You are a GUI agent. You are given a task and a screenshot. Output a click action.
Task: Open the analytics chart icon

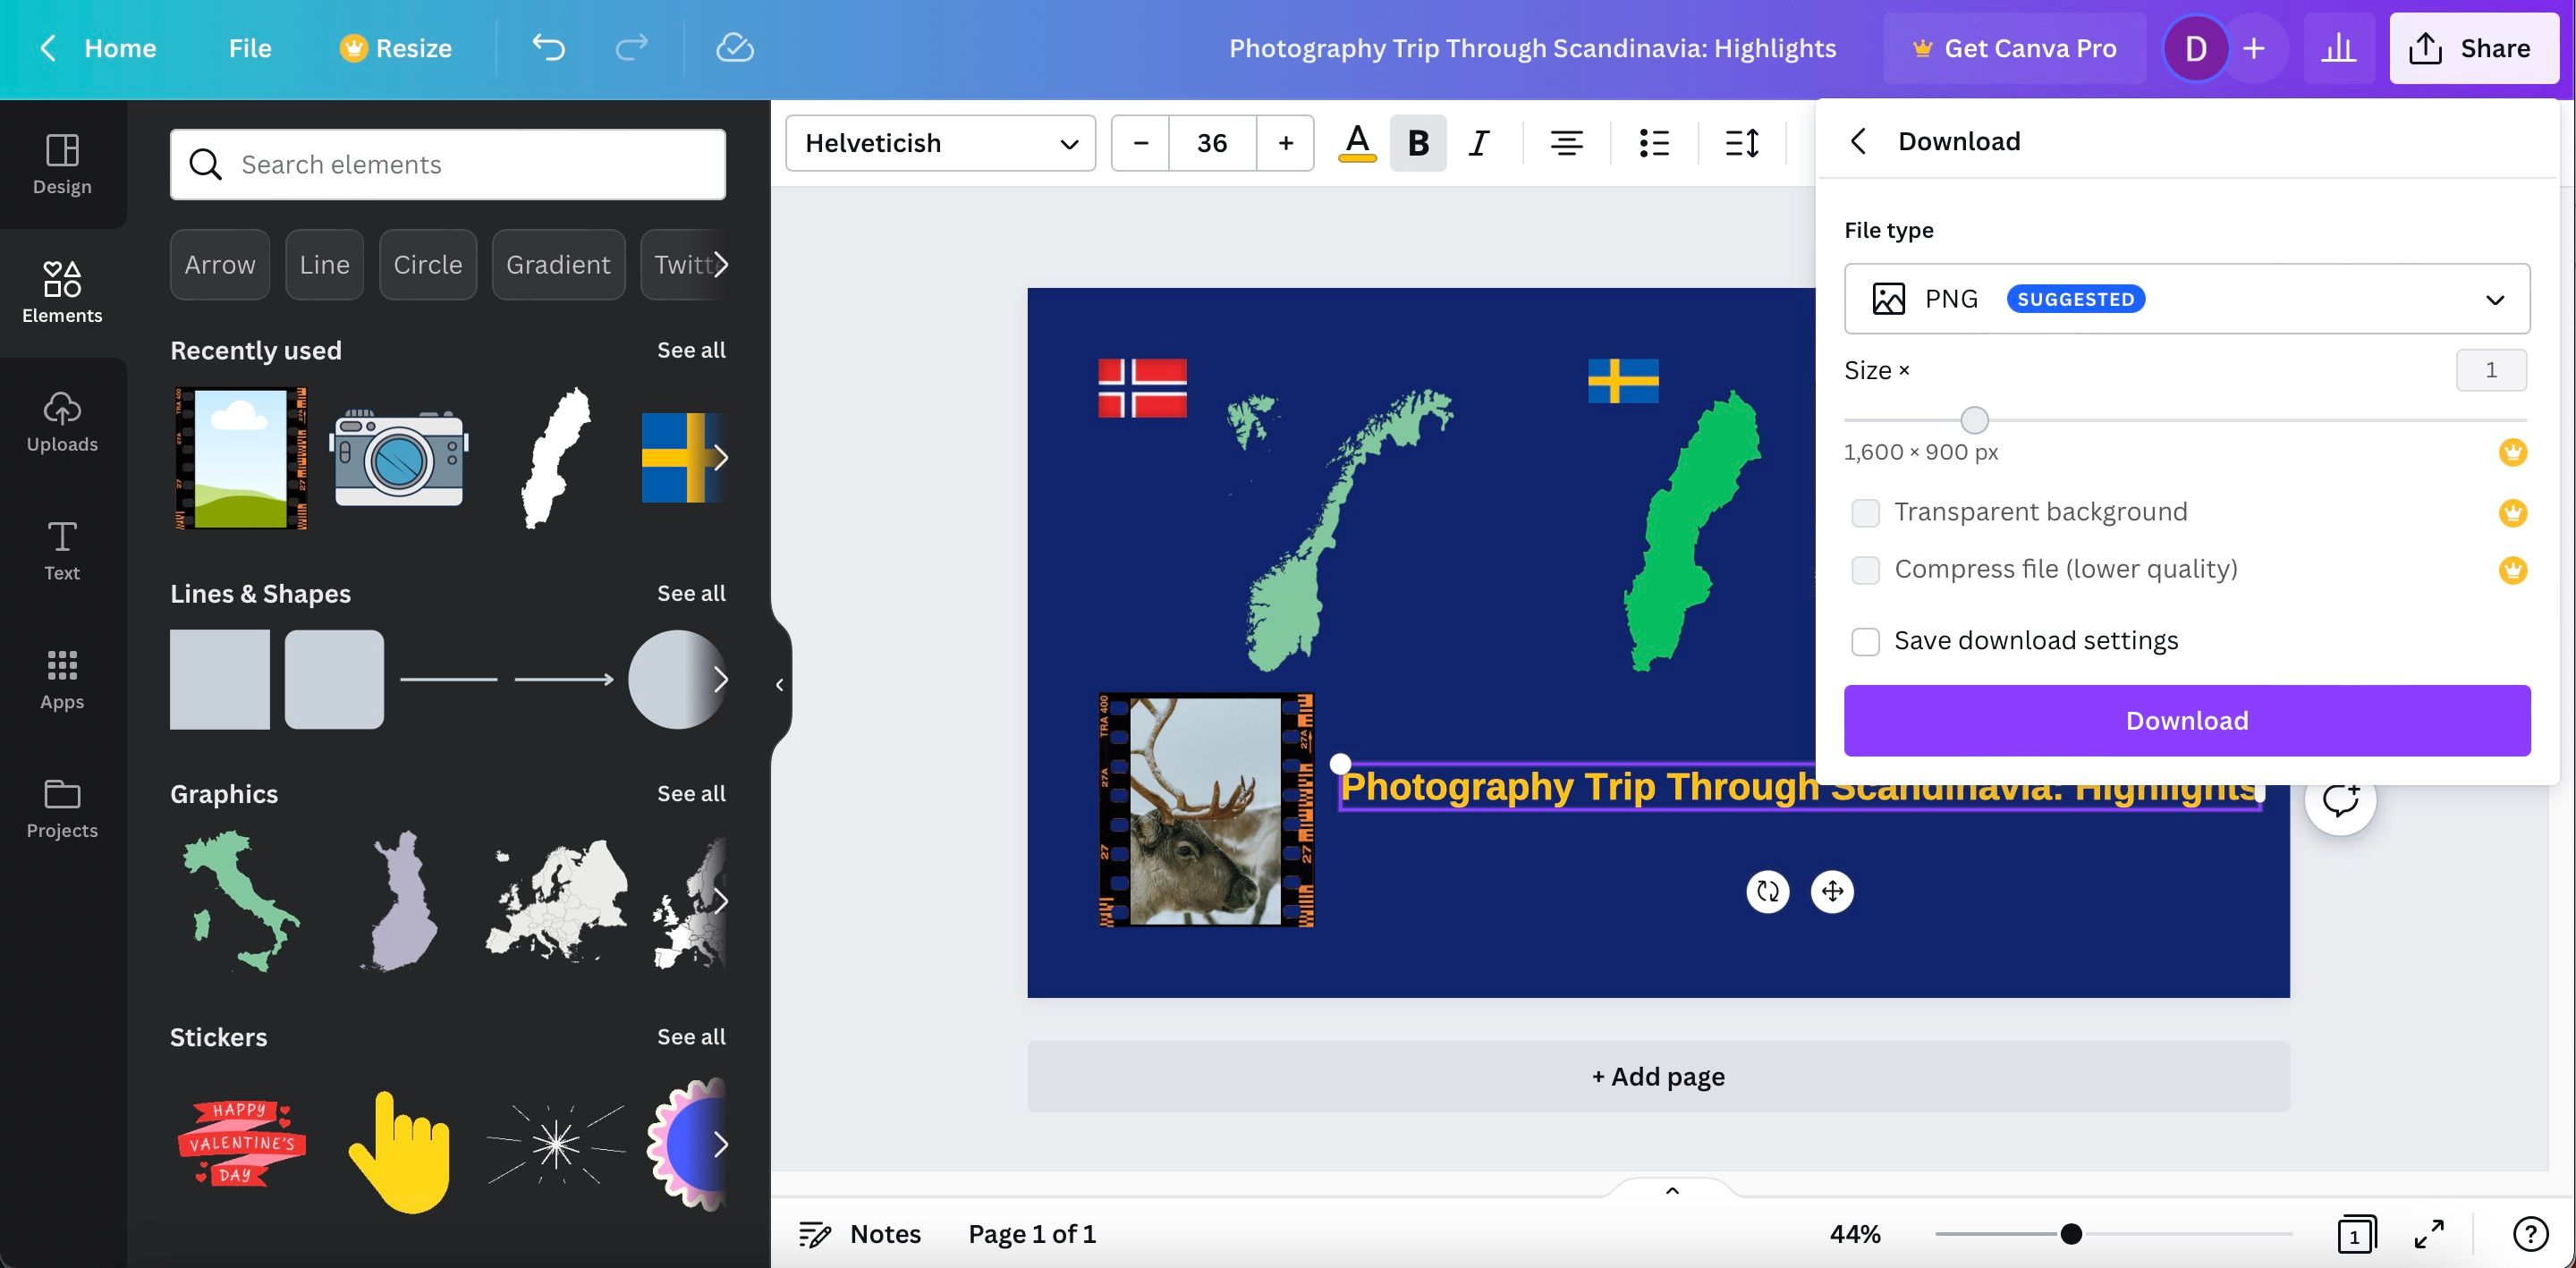[x=2338, y=48]
